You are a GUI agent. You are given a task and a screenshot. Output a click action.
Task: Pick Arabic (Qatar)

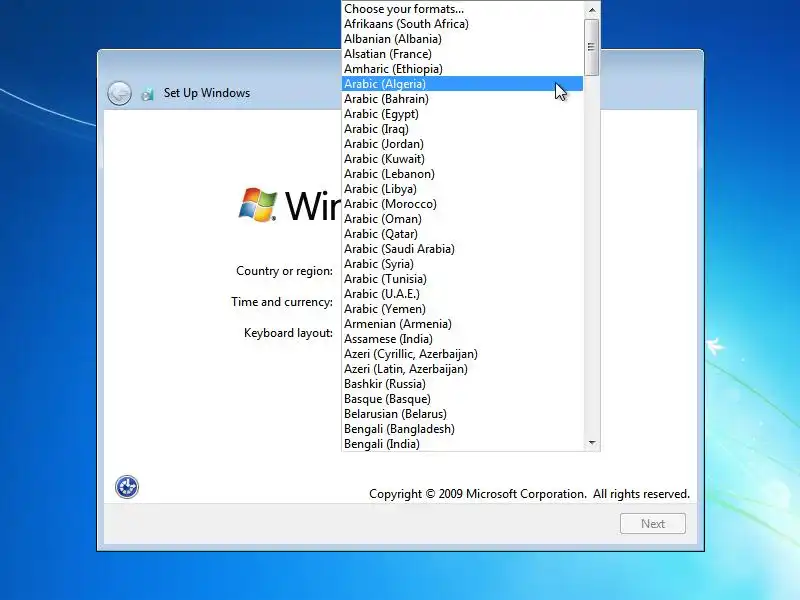coord(462,234)
